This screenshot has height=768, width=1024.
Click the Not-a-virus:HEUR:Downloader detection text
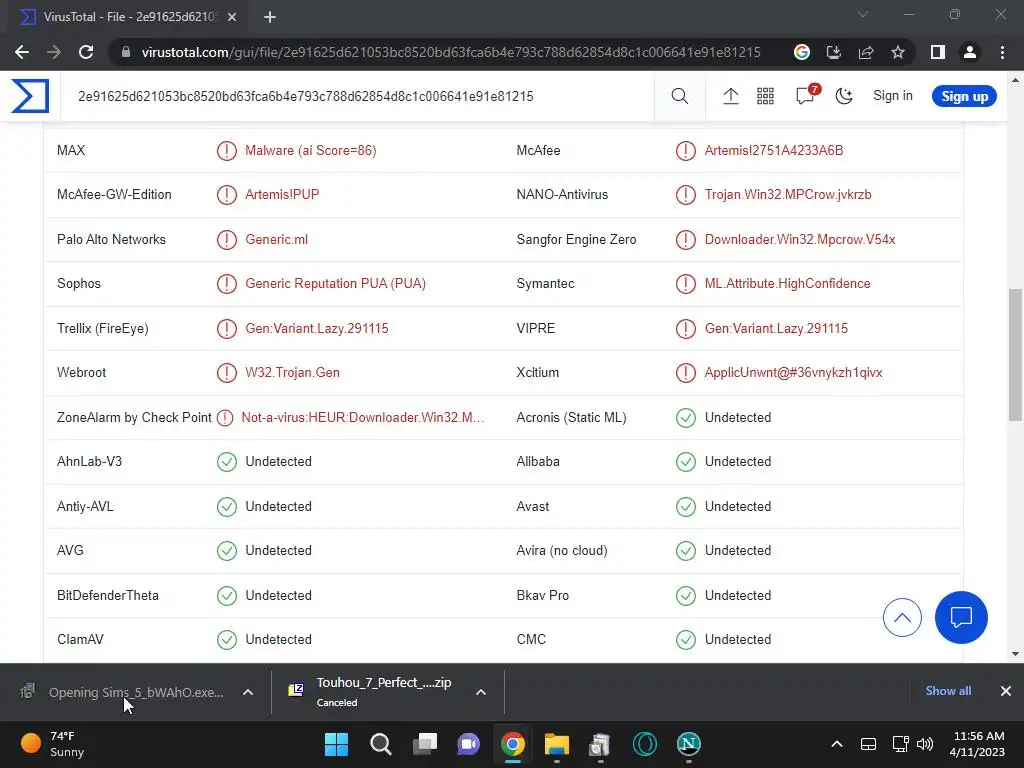(x=362, y=417)
